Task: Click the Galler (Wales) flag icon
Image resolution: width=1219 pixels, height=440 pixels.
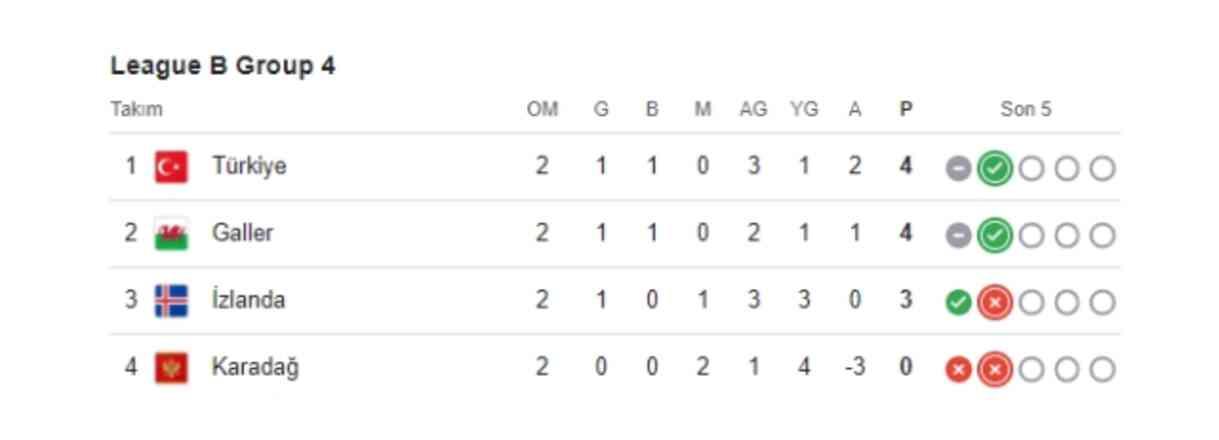Action: pos(171,234)
